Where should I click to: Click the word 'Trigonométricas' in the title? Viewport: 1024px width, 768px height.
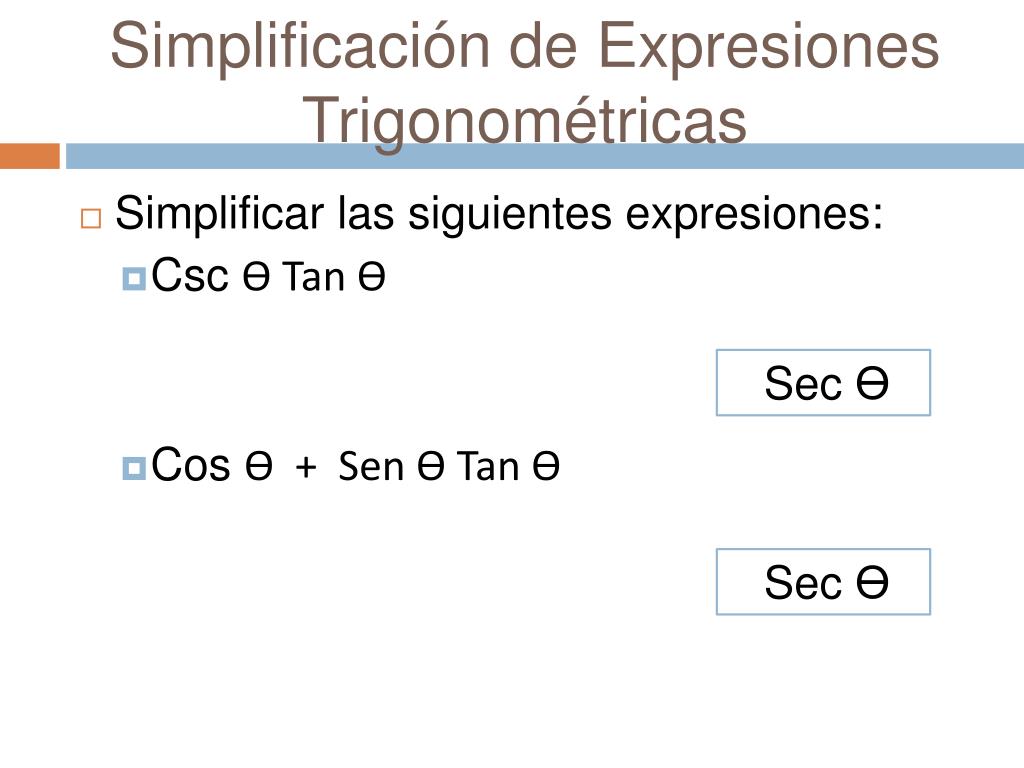524,121
